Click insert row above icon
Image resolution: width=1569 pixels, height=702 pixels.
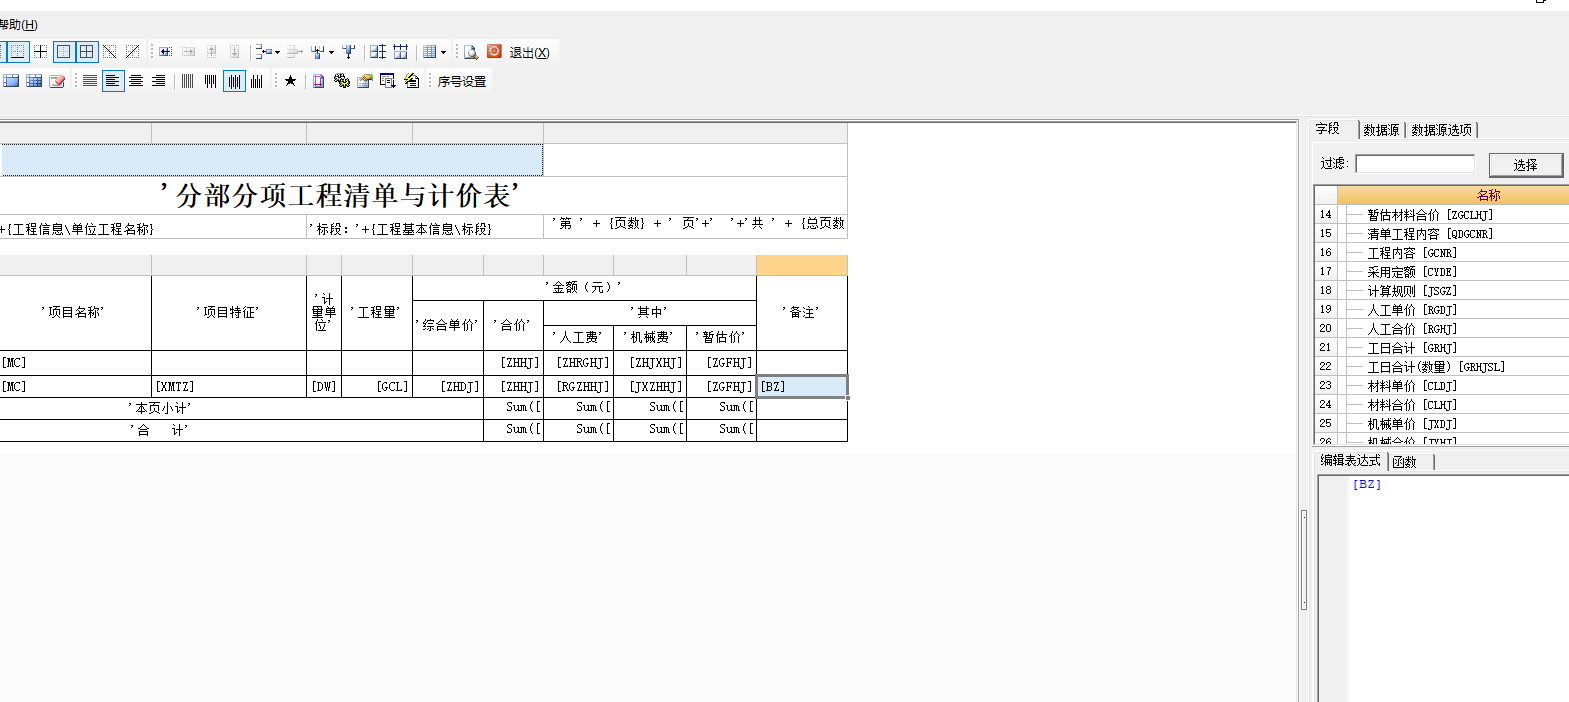[x=212, y=52]
